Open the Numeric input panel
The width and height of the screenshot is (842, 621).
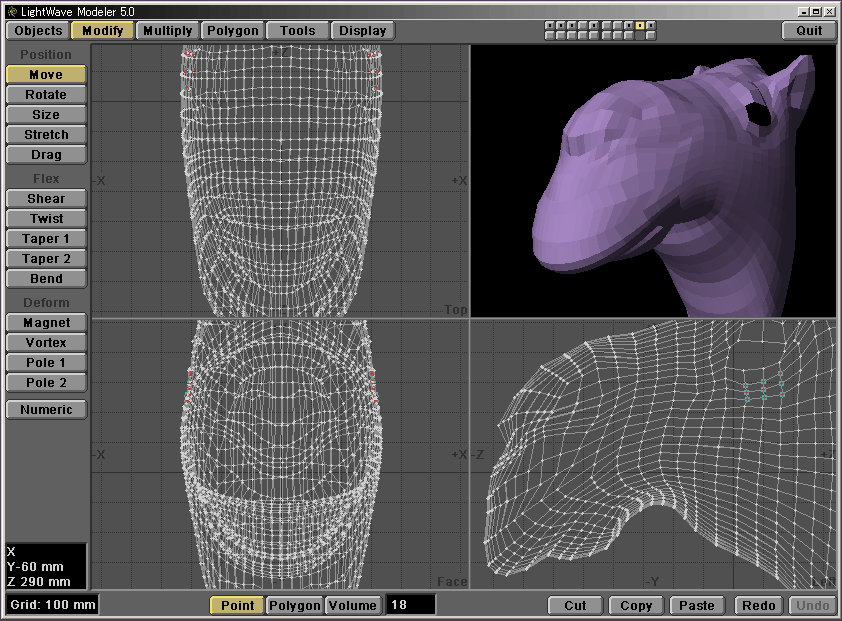(x=46, y=410)
